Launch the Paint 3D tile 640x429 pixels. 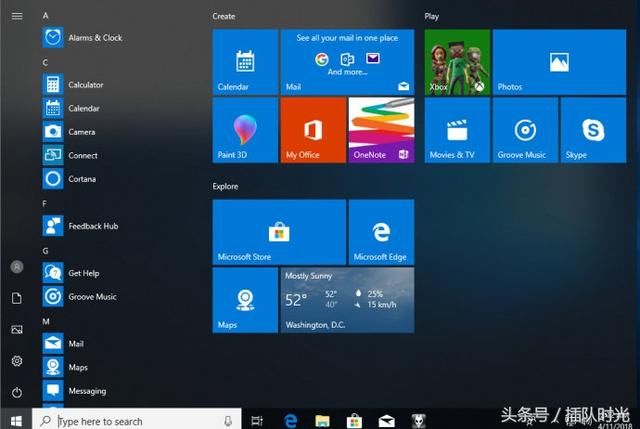245,130
